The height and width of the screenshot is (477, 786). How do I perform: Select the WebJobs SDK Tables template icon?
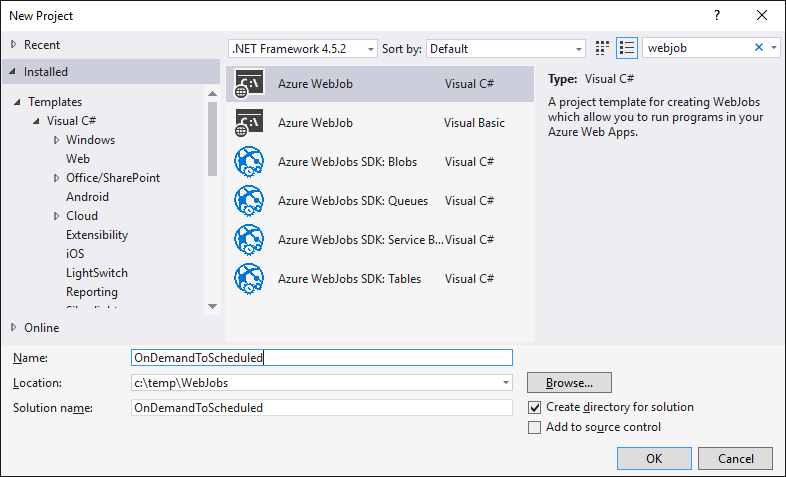tap(249, 279)
